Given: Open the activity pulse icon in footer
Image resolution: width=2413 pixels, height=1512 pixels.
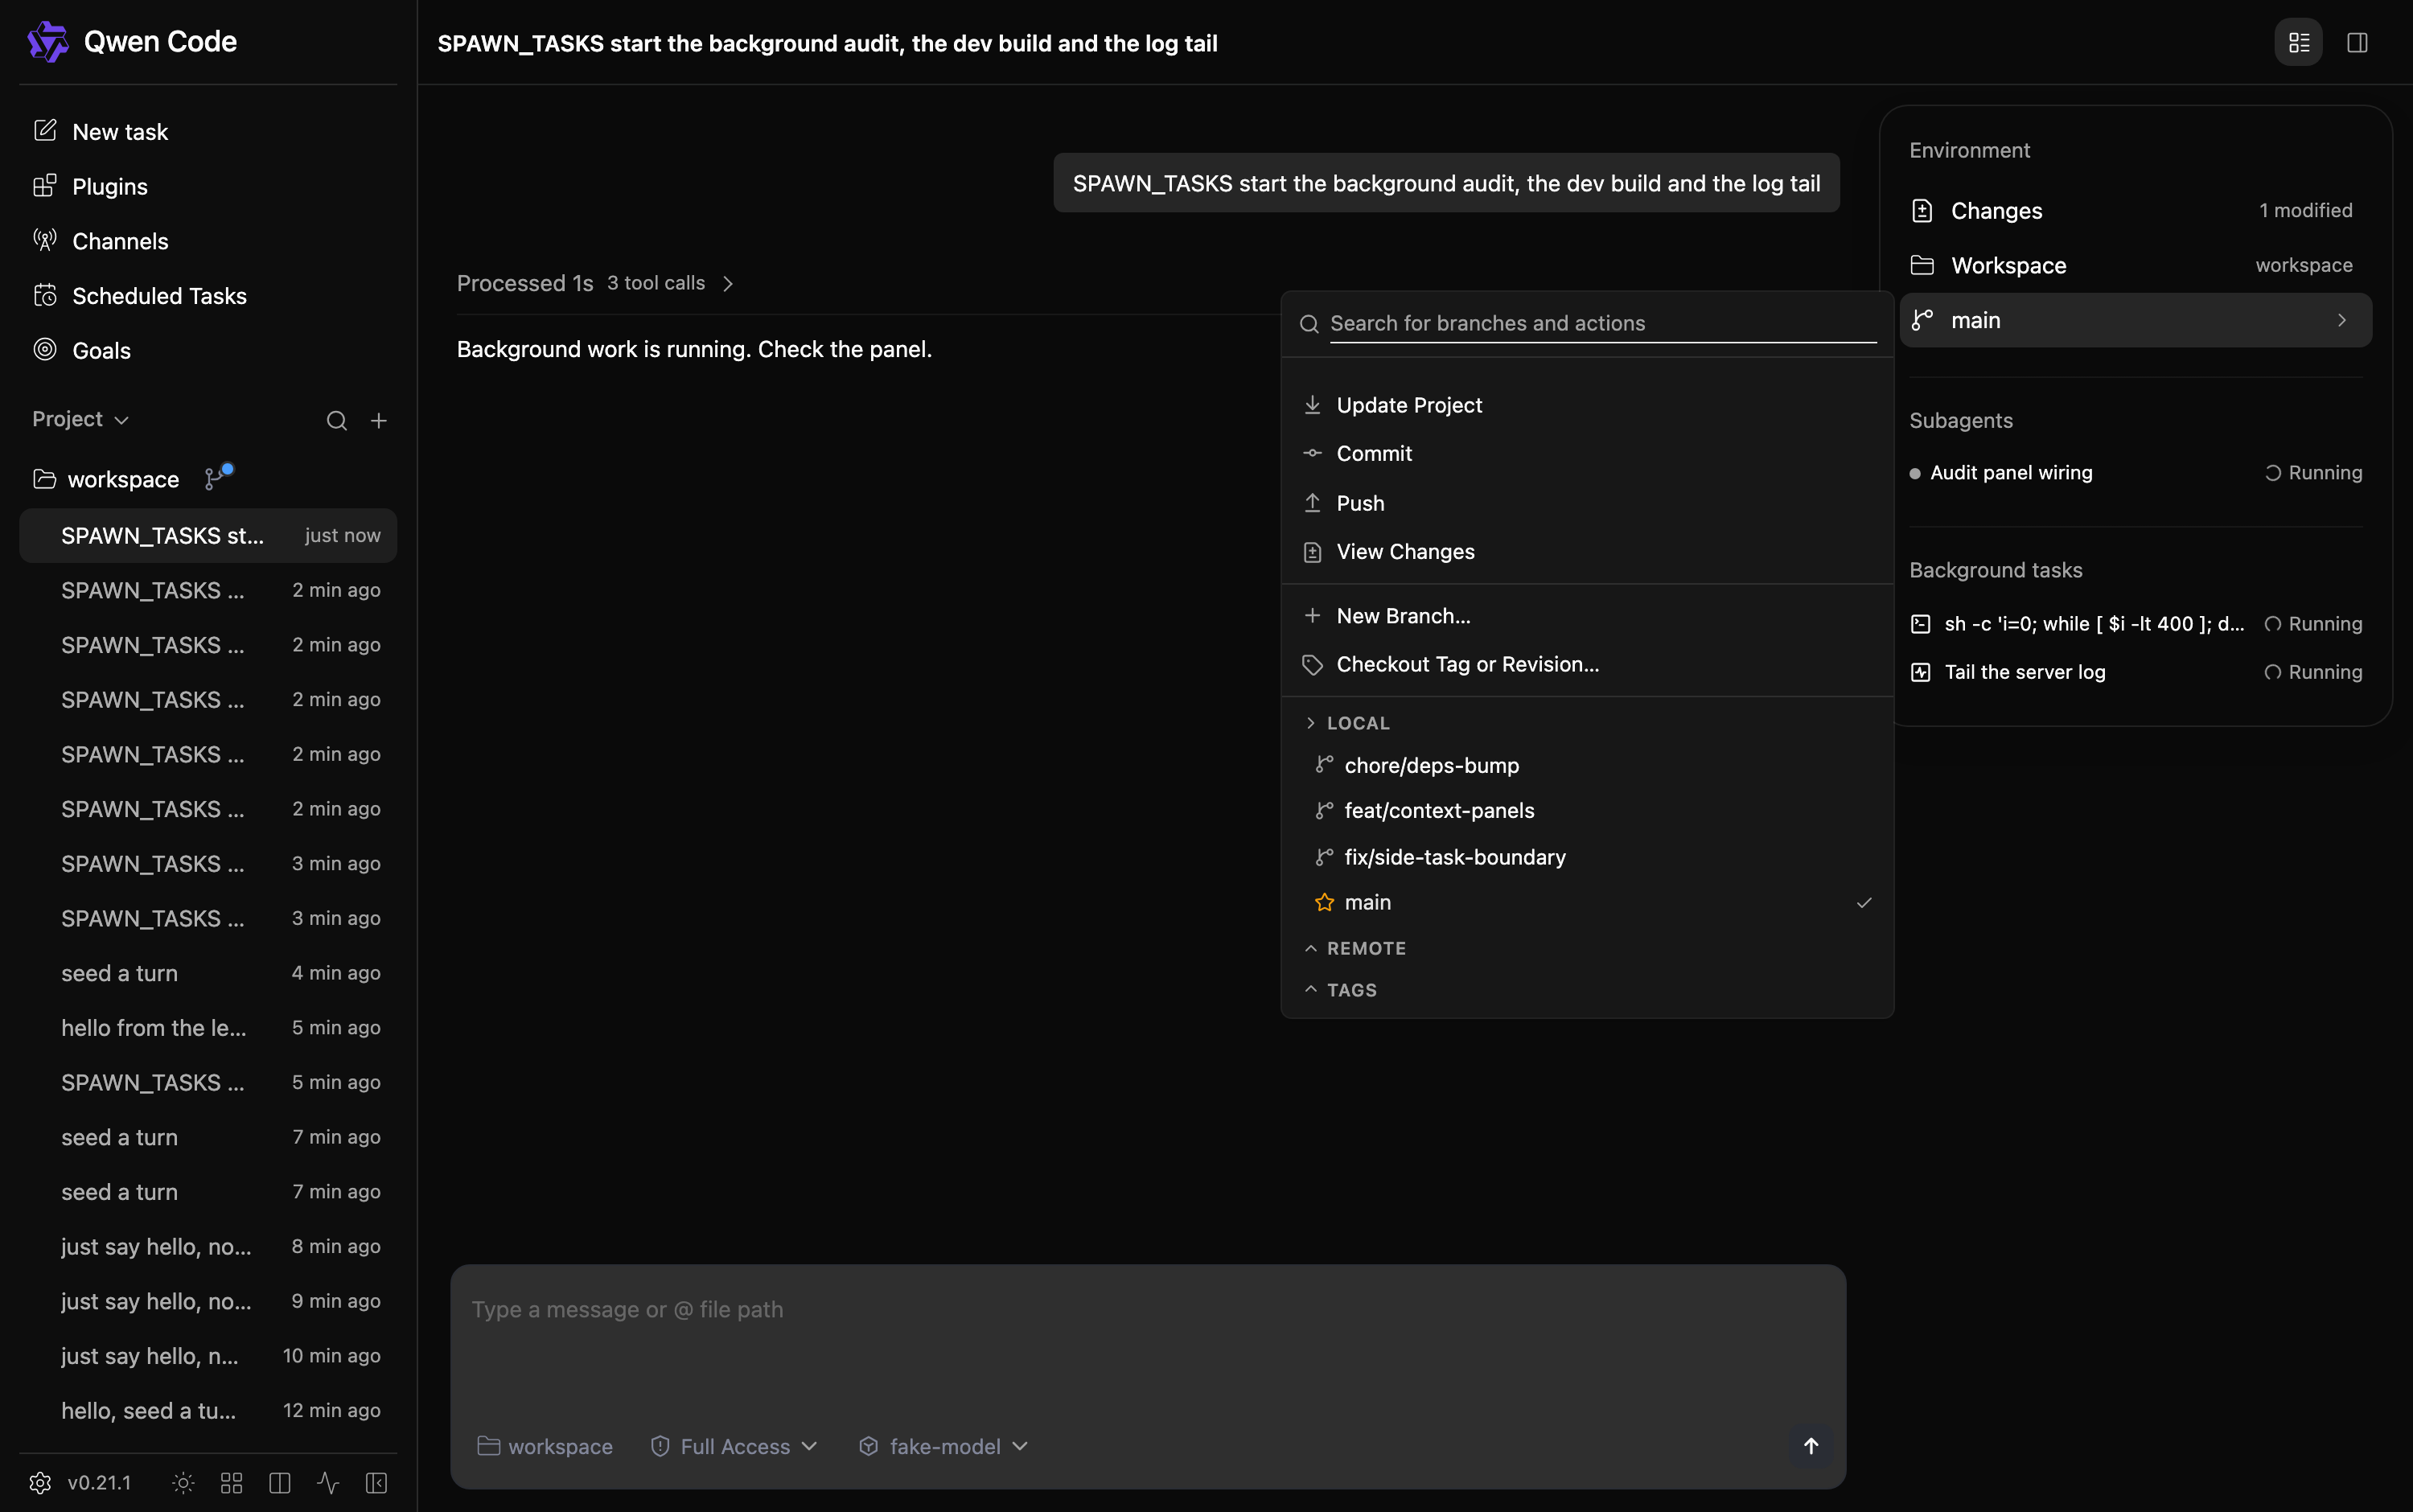Looking at the screenshot, I should [x=328, y=1482].
